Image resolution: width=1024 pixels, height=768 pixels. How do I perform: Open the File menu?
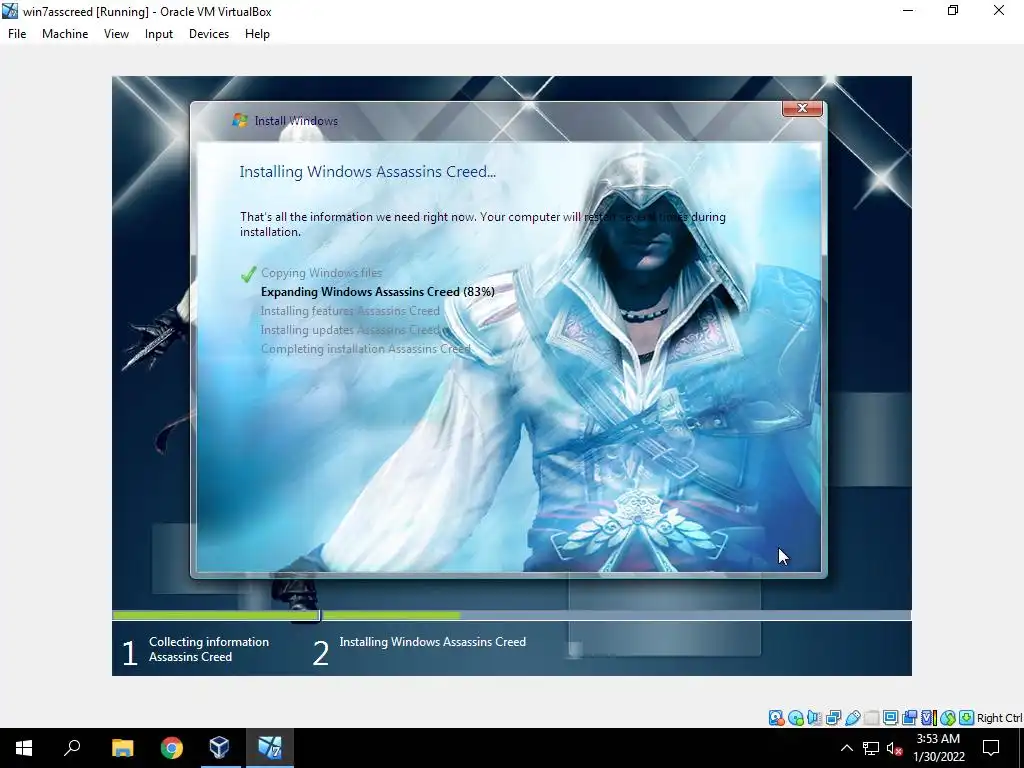[x=17, y=34]
